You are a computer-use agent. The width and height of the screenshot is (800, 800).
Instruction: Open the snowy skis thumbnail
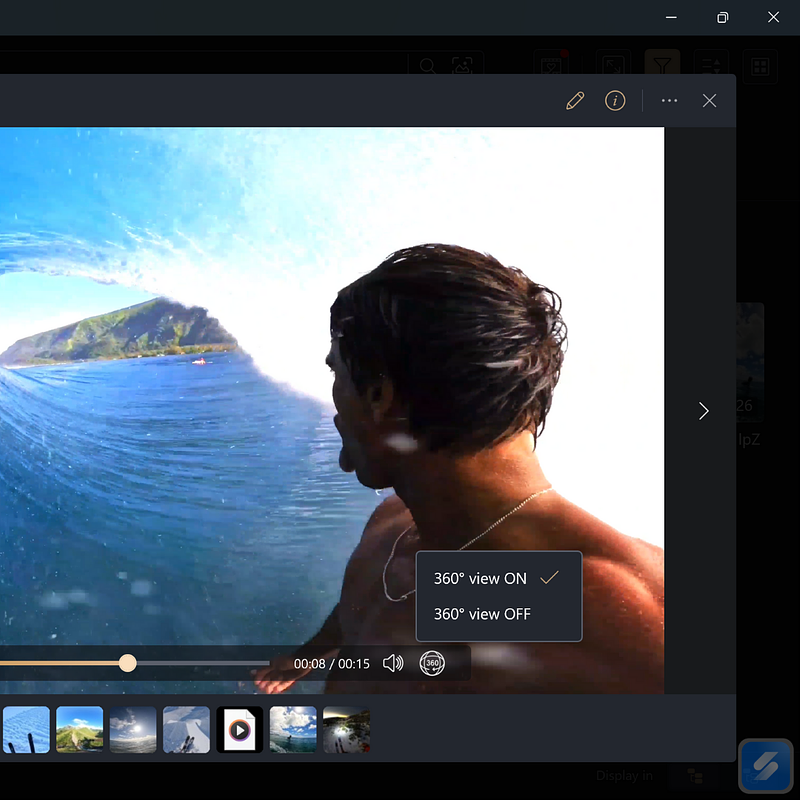click(x=26, y=730)
